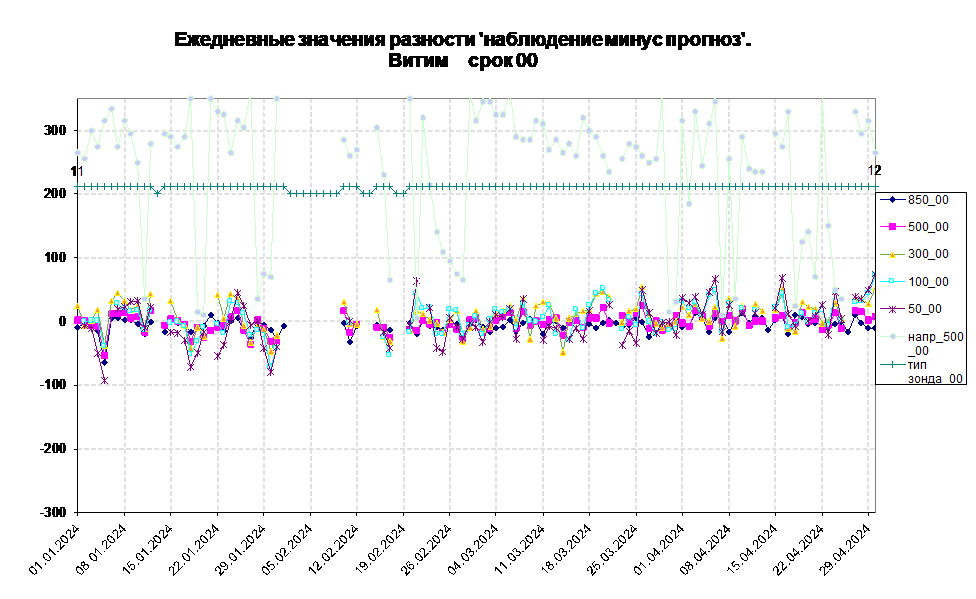Select the 01.01.2024 date axis label
976x599 pixels.
tap(55, 549)
